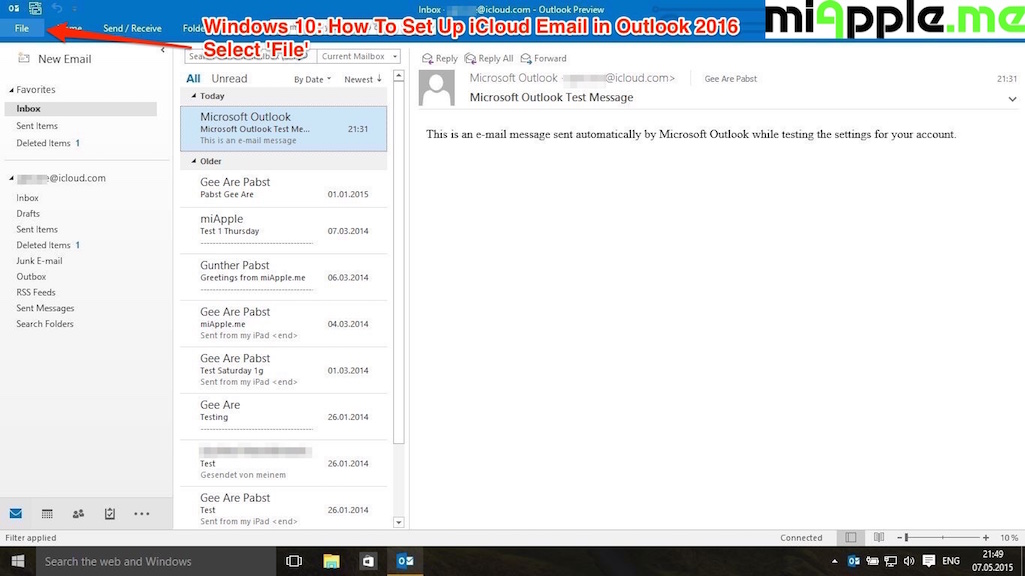Click the Outlook icon on the taskbar
Viewport: 1025px width, 576px height.
[x=404, y=560]
